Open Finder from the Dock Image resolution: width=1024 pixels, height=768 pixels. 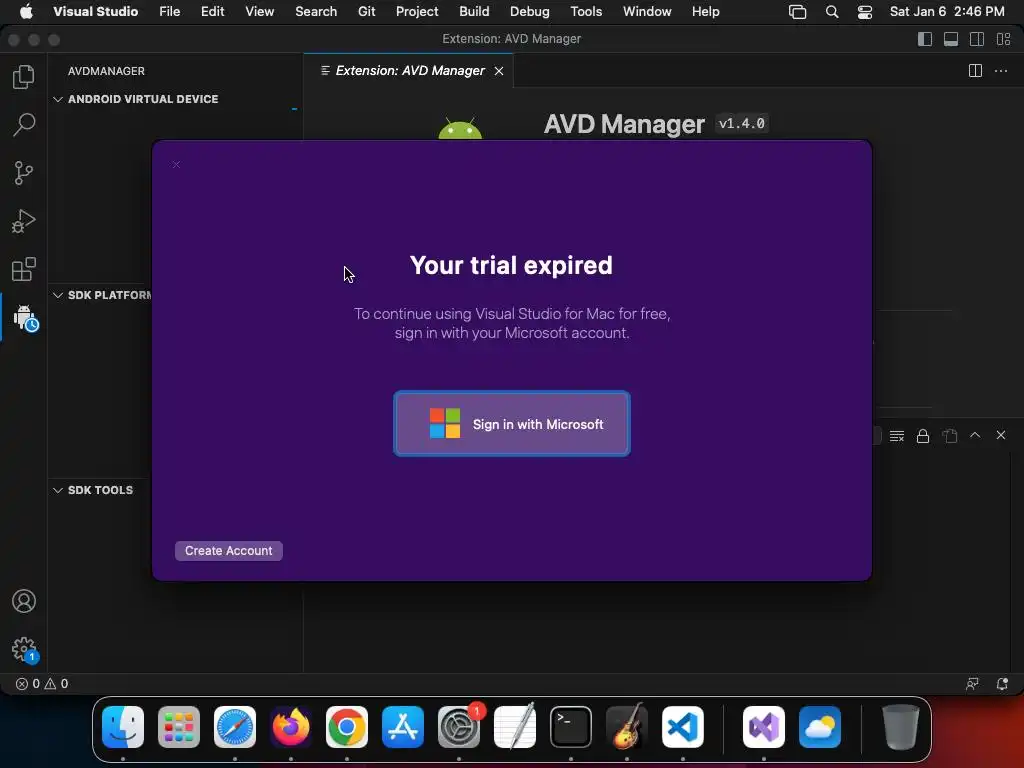click(x=123, y=727)
